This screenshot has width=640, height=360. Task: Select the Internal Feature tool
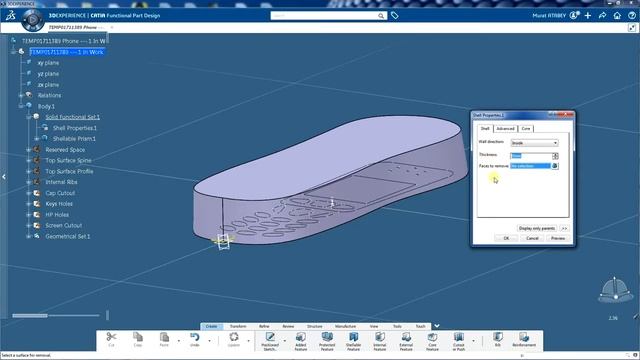tap(380, 340)
